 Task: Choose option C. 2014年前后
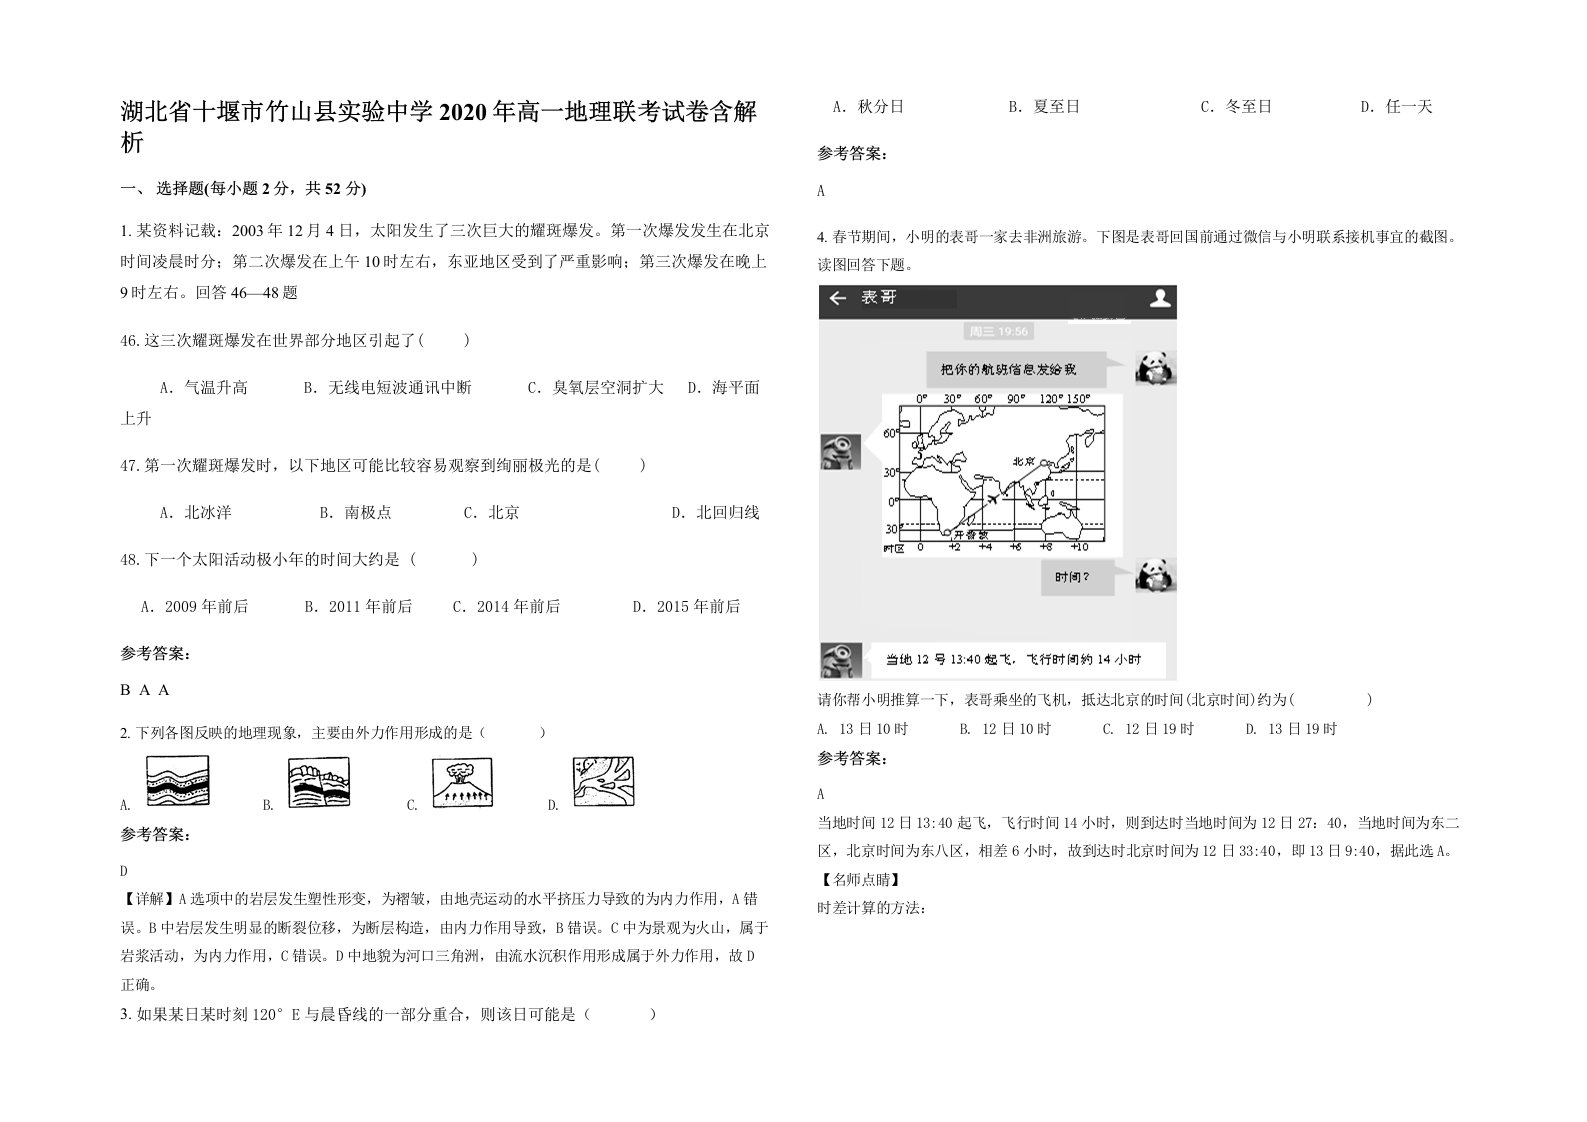click(506, 606)
